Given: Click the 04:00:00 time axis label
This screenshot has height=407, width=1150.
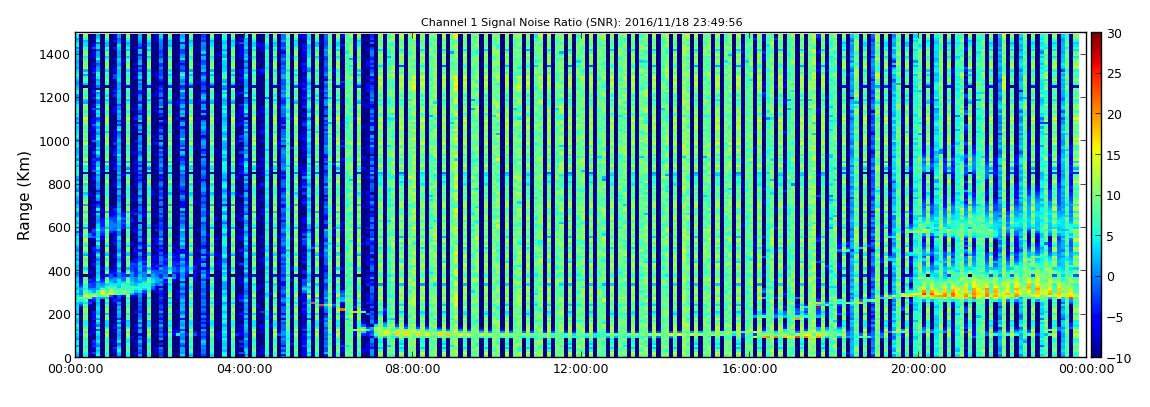Looking at the screenshot, I should pos(243,369).
